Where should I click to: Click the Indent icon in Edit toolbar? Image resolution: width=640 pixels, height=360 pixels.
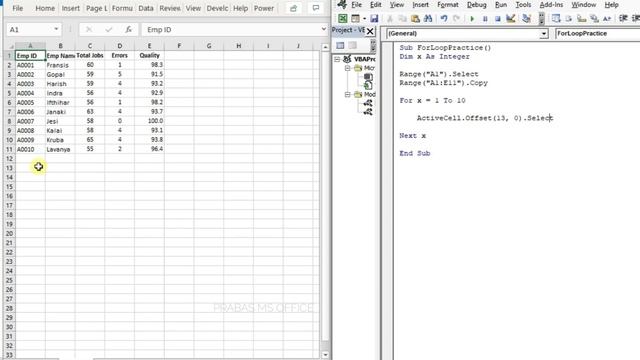pyautogui.click(x=623, y=19)
